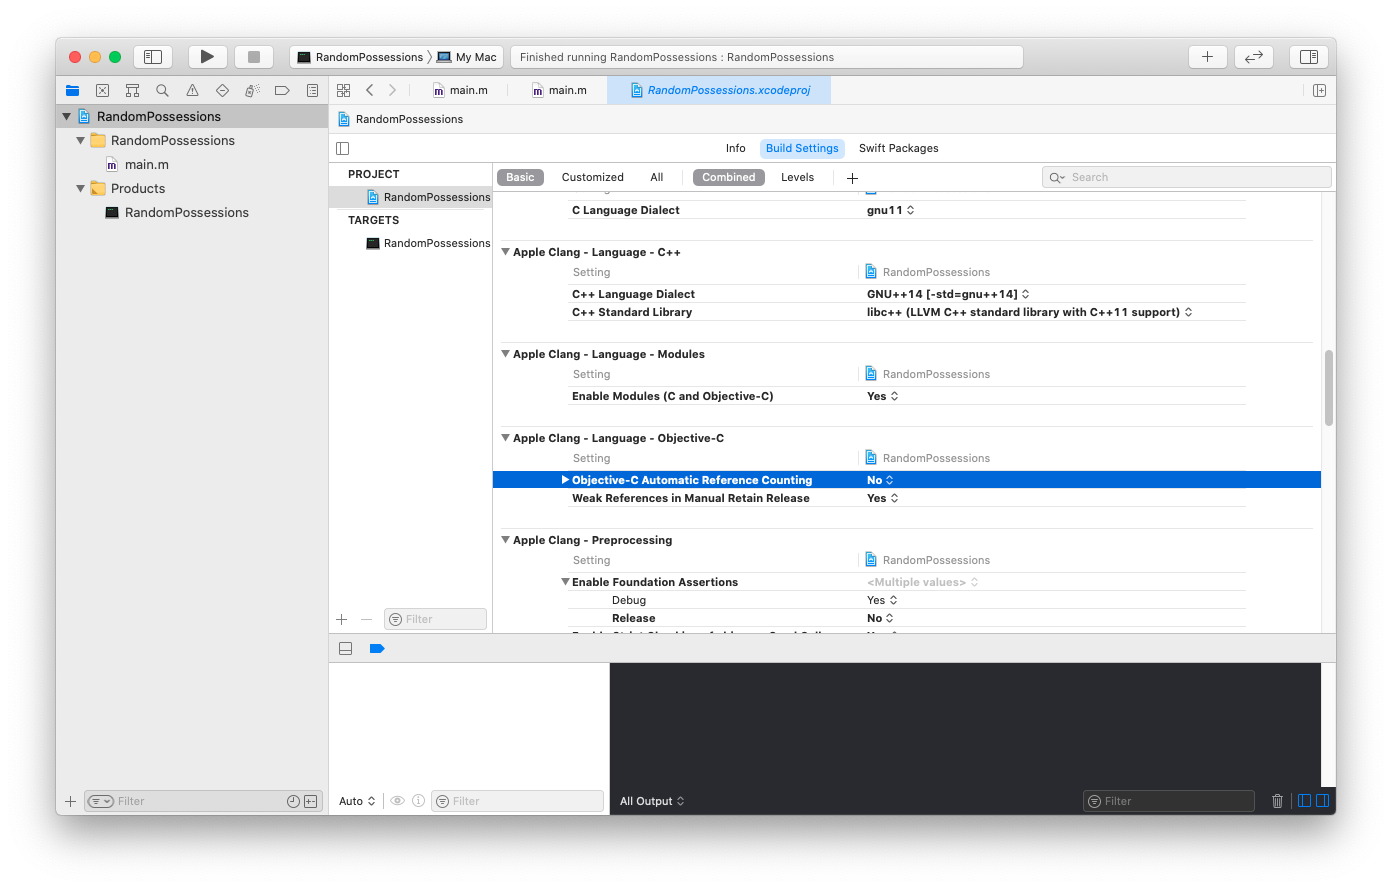Switch to Combined view of settings
The height and width of the screenshot is (889, 1392).
click(x=728, y=177)
